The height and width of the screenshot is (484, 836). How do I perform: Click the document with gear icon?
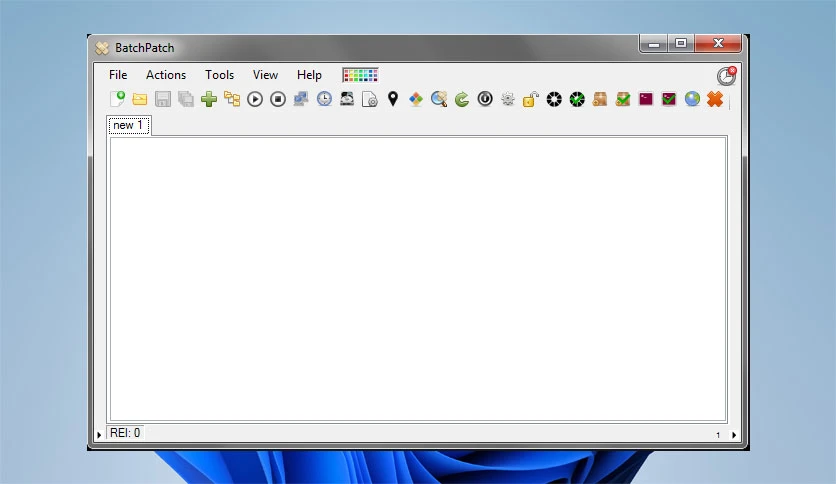(x=370, y=99)
